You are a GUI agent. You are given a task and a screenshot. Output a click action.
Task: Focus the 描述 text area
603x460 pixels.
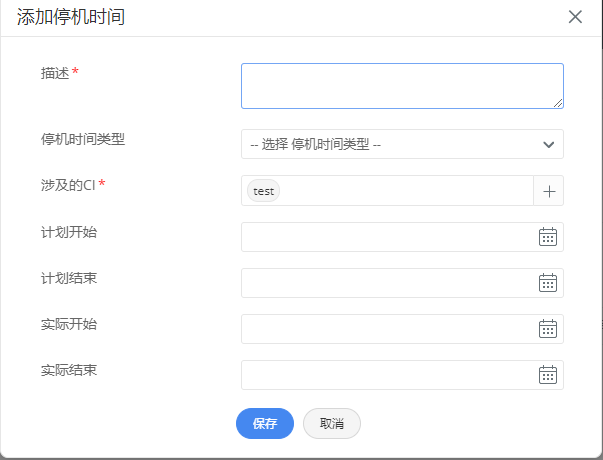pyautogui.click(x=402, y=86)
